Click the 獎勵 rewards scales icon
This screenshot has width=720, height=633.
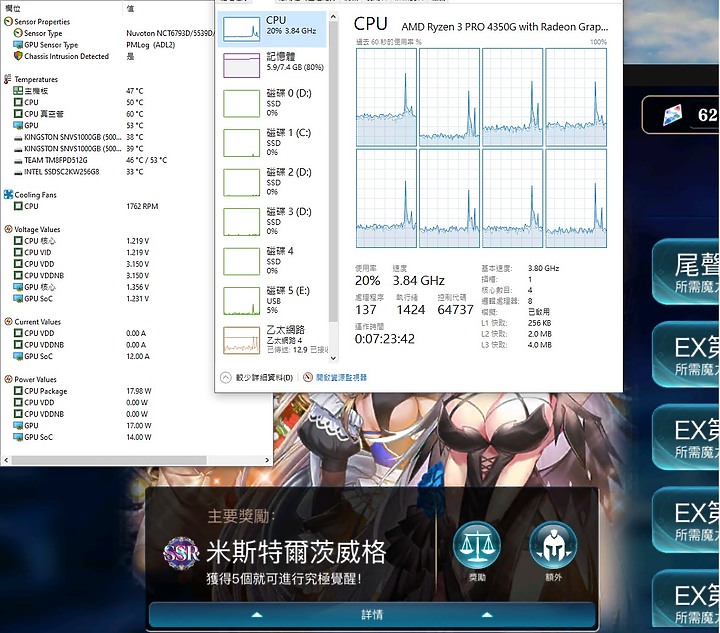(x=477, y=545)
